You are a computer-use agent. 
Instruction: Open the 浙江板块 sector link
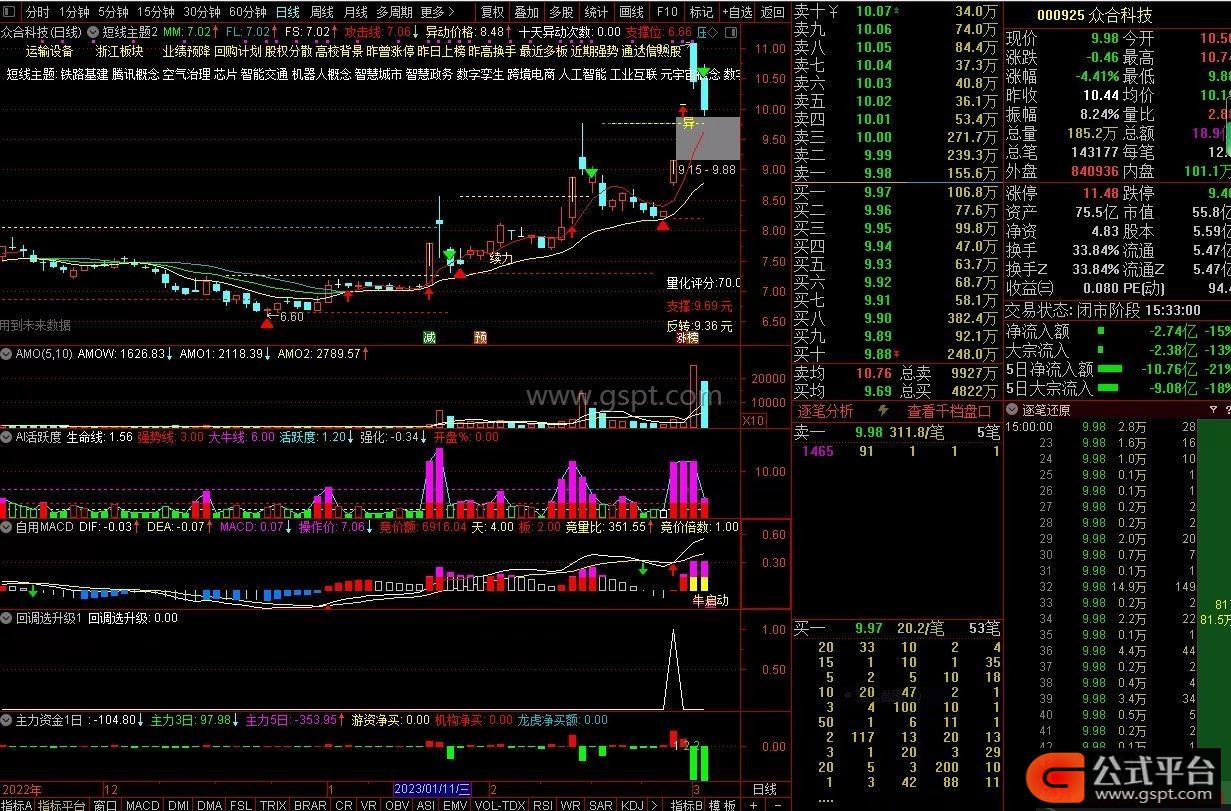pyautogui.click(x=119, y=51)
